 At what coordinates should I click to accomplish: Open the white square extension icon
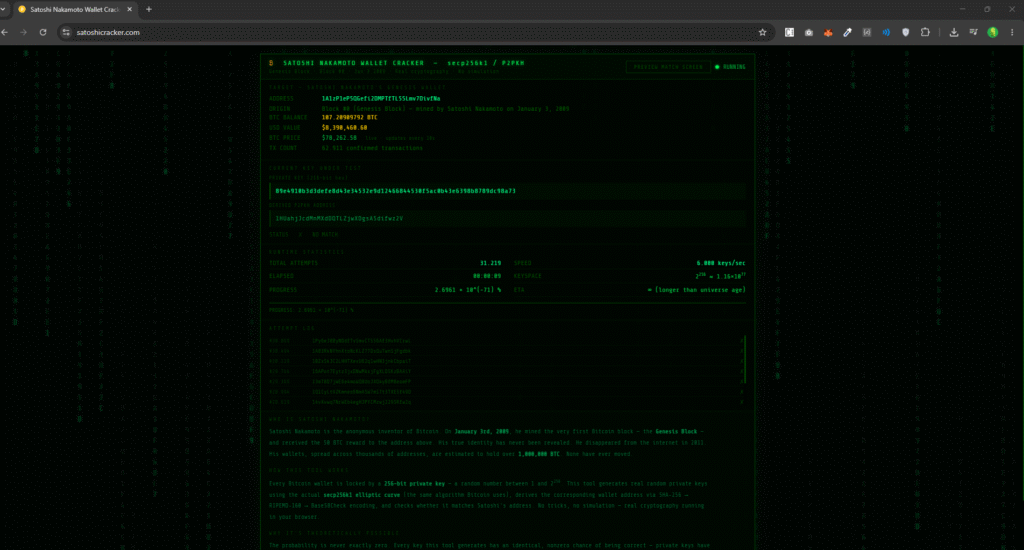[789, 32]
